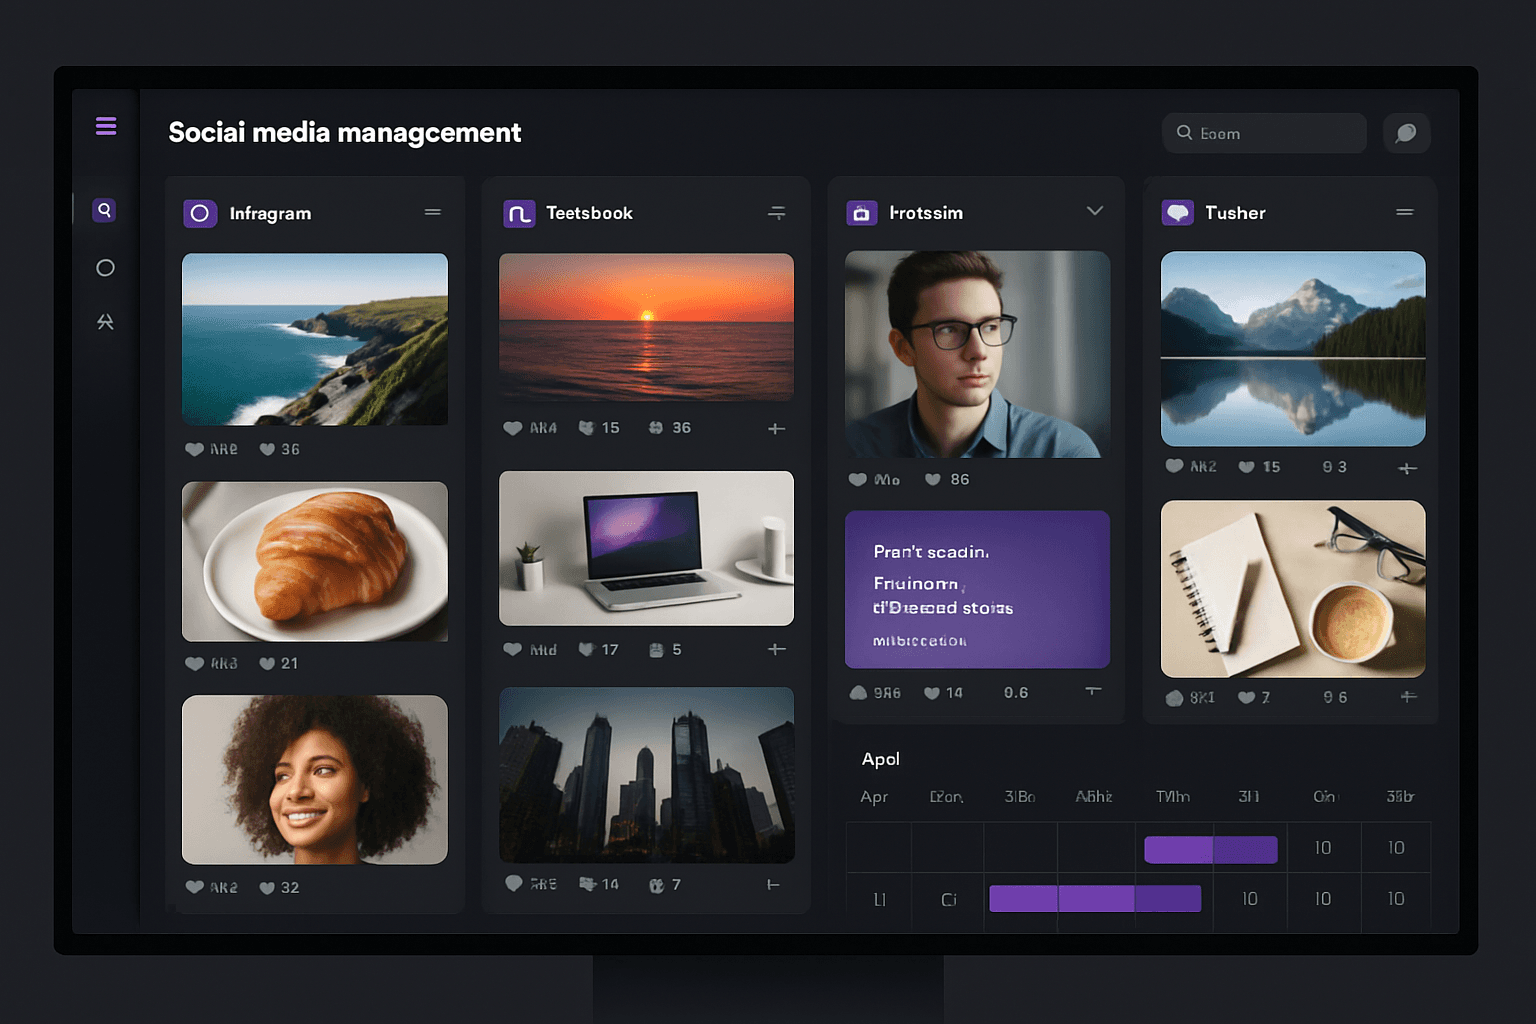Click the Infragram platform logo icon
This screenshot has height=1024, width=1536.
point(199,213)
